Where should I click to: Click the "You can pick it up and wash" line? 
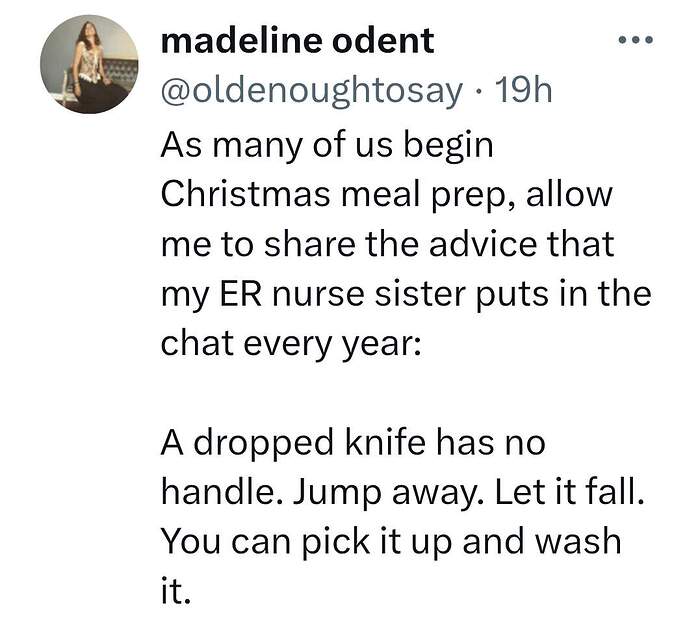click(x=390, y=543)
